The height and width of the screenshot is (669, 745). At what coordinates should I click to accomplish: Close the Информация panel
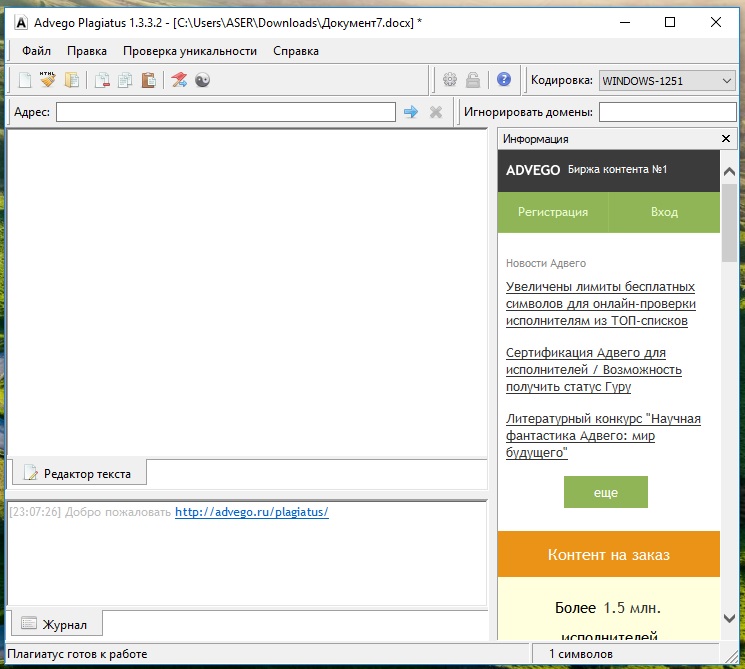click(726, 139)
